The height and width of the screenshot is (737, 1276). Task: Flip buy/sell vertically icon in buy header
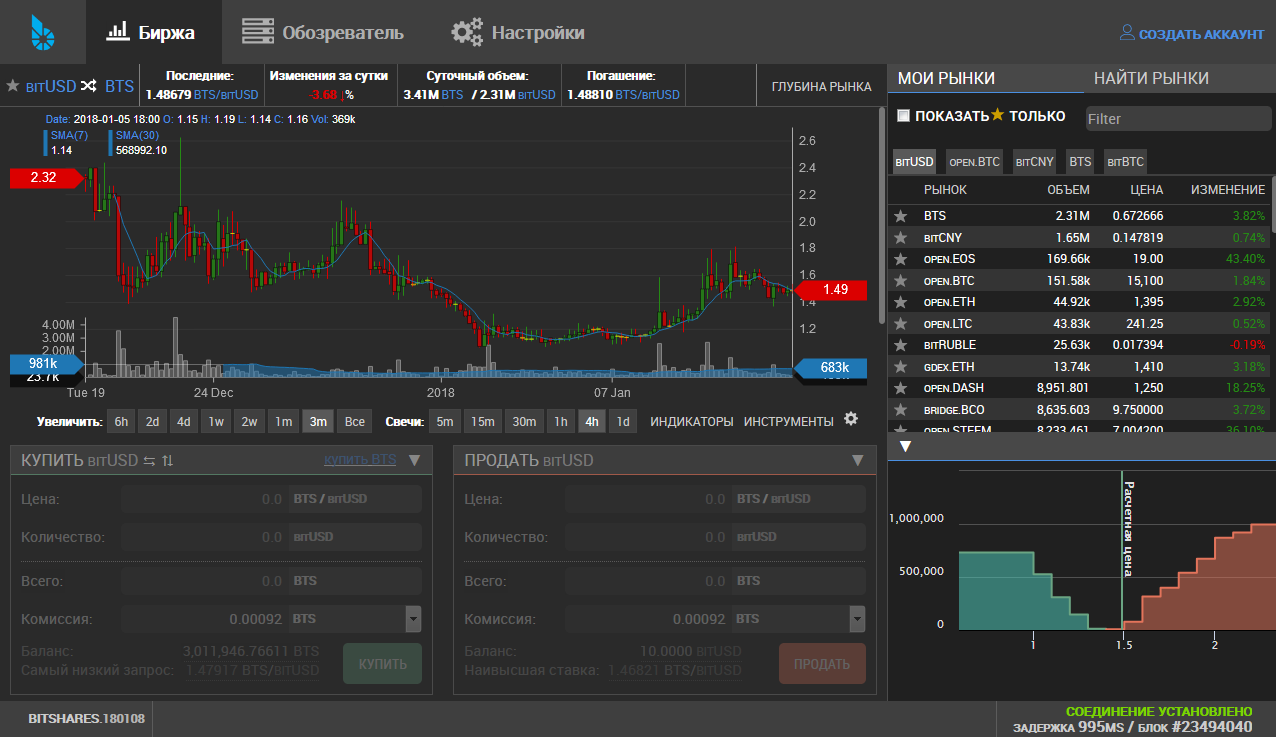click(x=168, y=460)
